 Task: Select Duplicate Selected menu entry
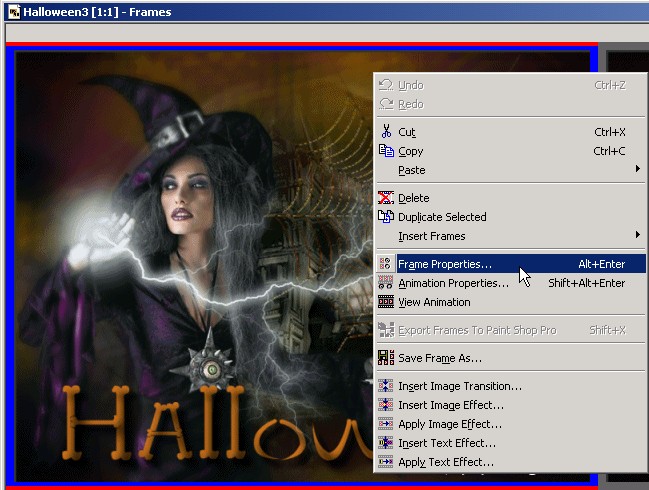click(x=510, y=217)
